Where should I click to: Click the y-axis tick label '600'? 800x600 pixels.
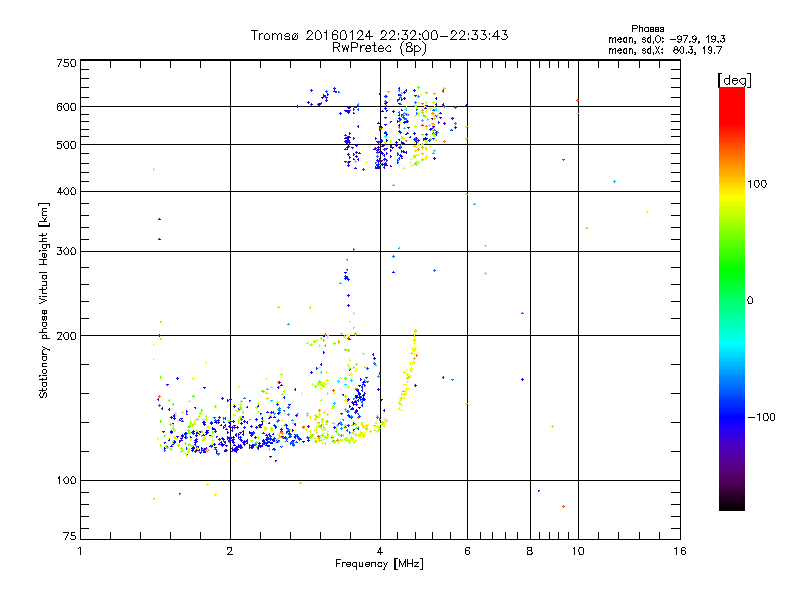click(66, 107)
